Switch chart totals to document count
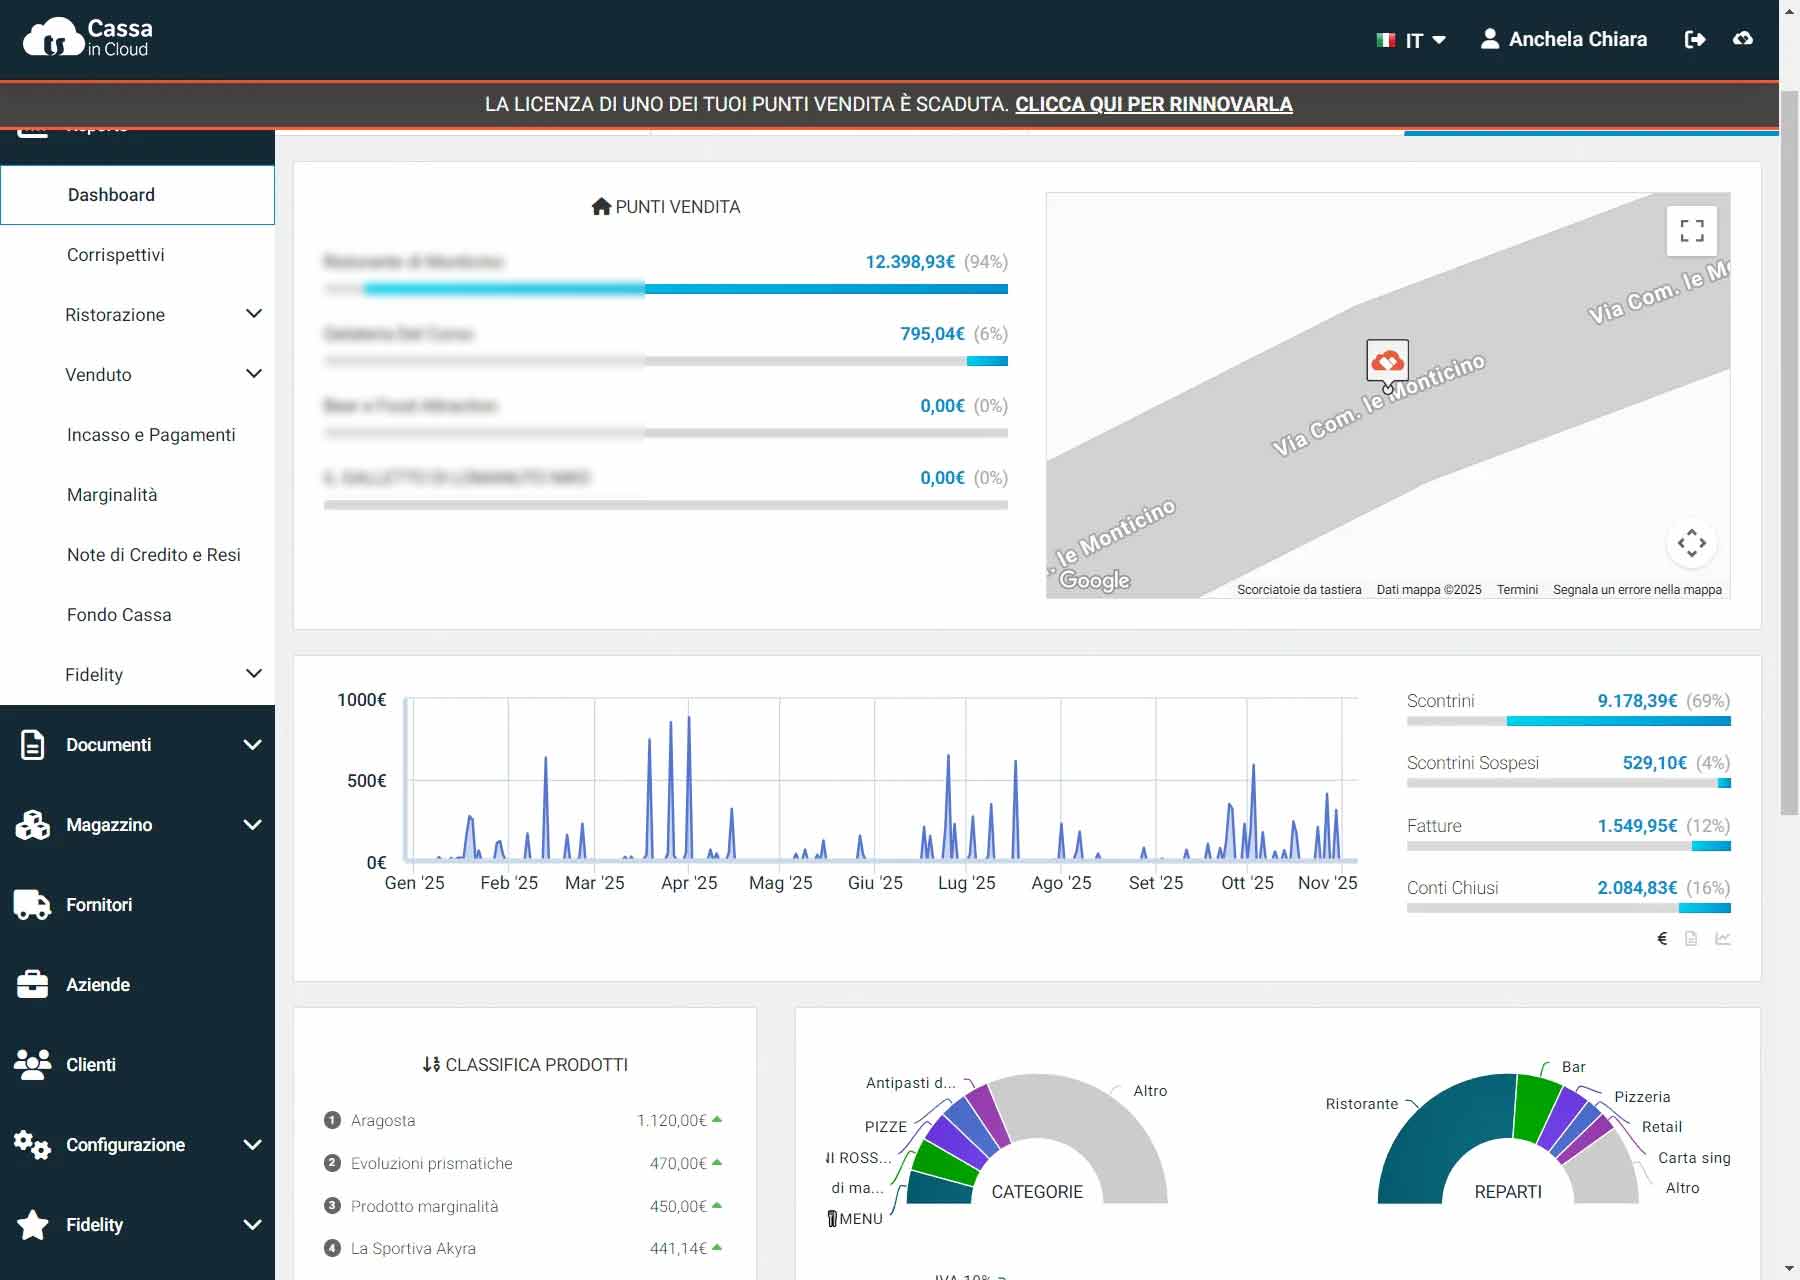1800x1280 pixels. (1691, 938)
